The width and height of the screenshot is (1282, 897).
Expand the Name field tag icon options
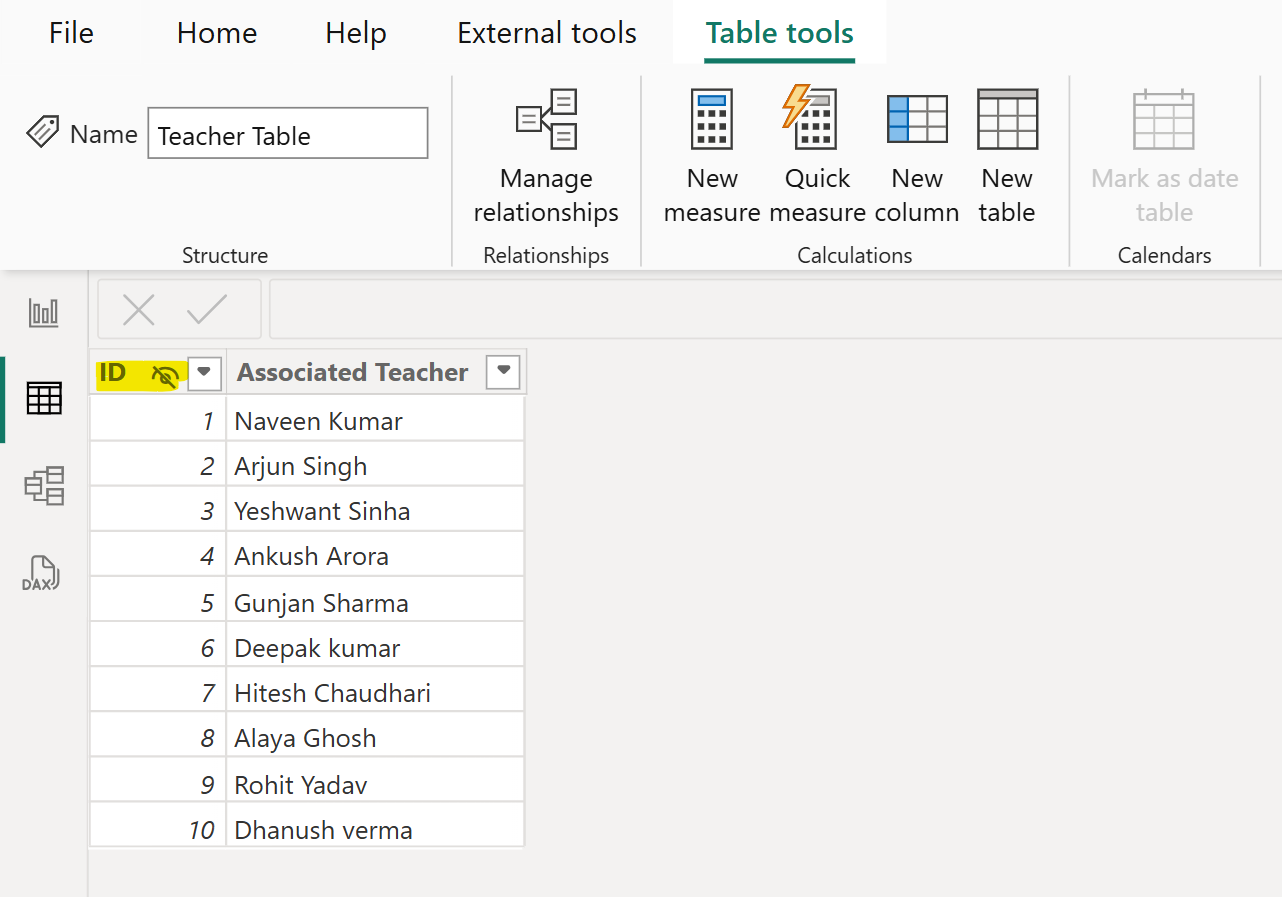42,131
